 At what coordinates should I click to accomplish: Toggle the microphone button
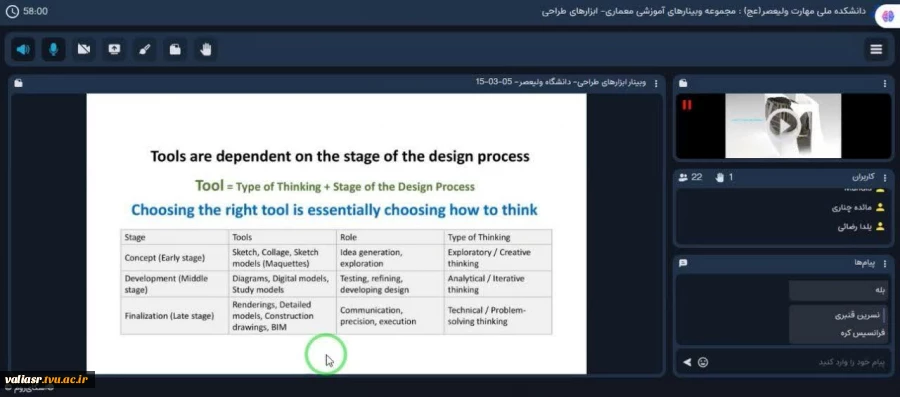53,49
